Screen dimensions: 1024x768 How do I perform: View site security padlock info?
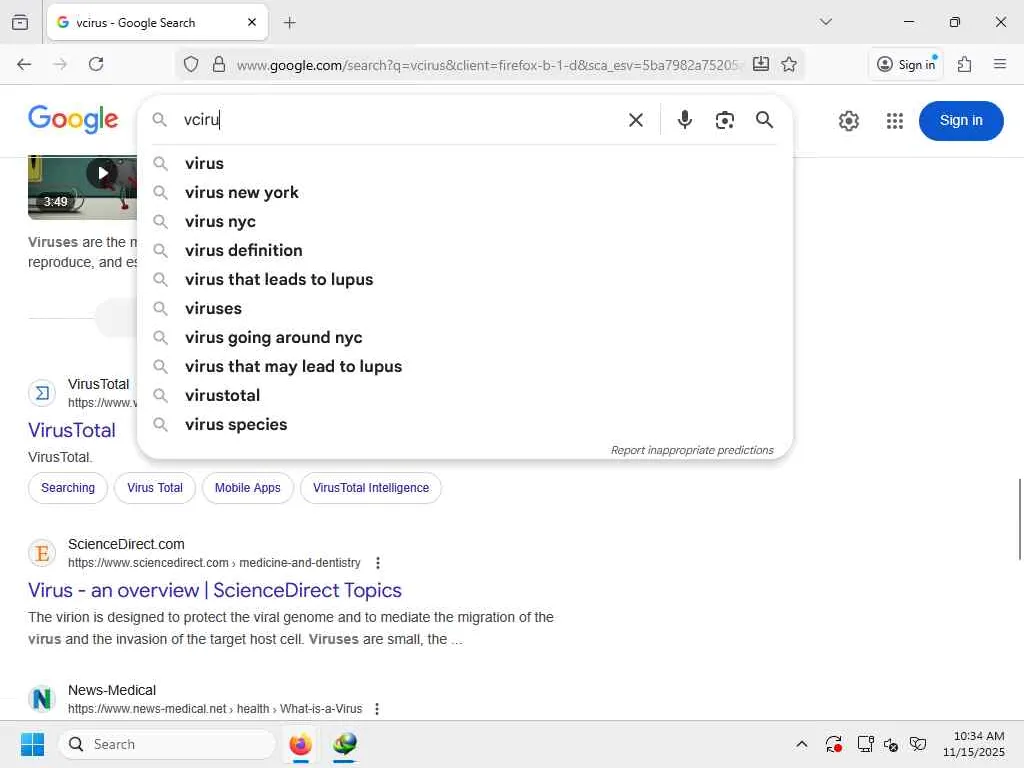[219, 65]
